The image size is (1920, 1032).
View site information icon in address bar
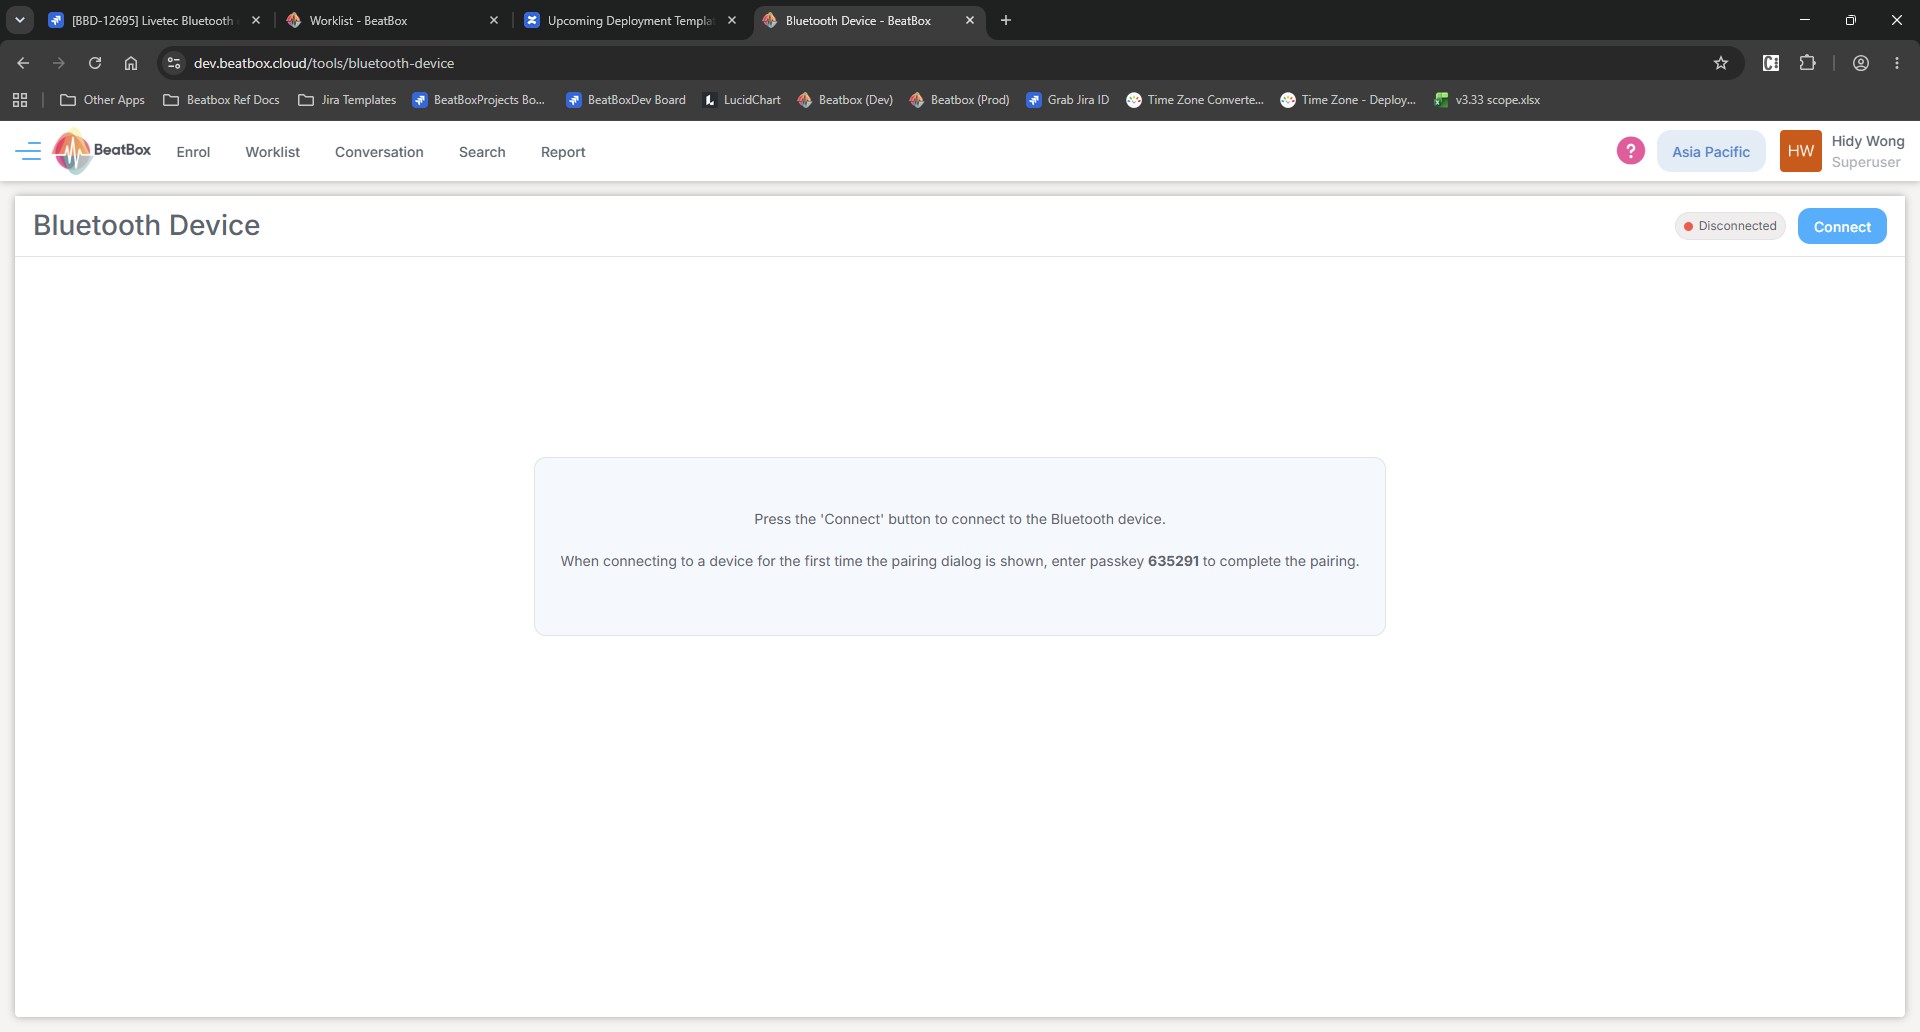(x=174, y=63)
